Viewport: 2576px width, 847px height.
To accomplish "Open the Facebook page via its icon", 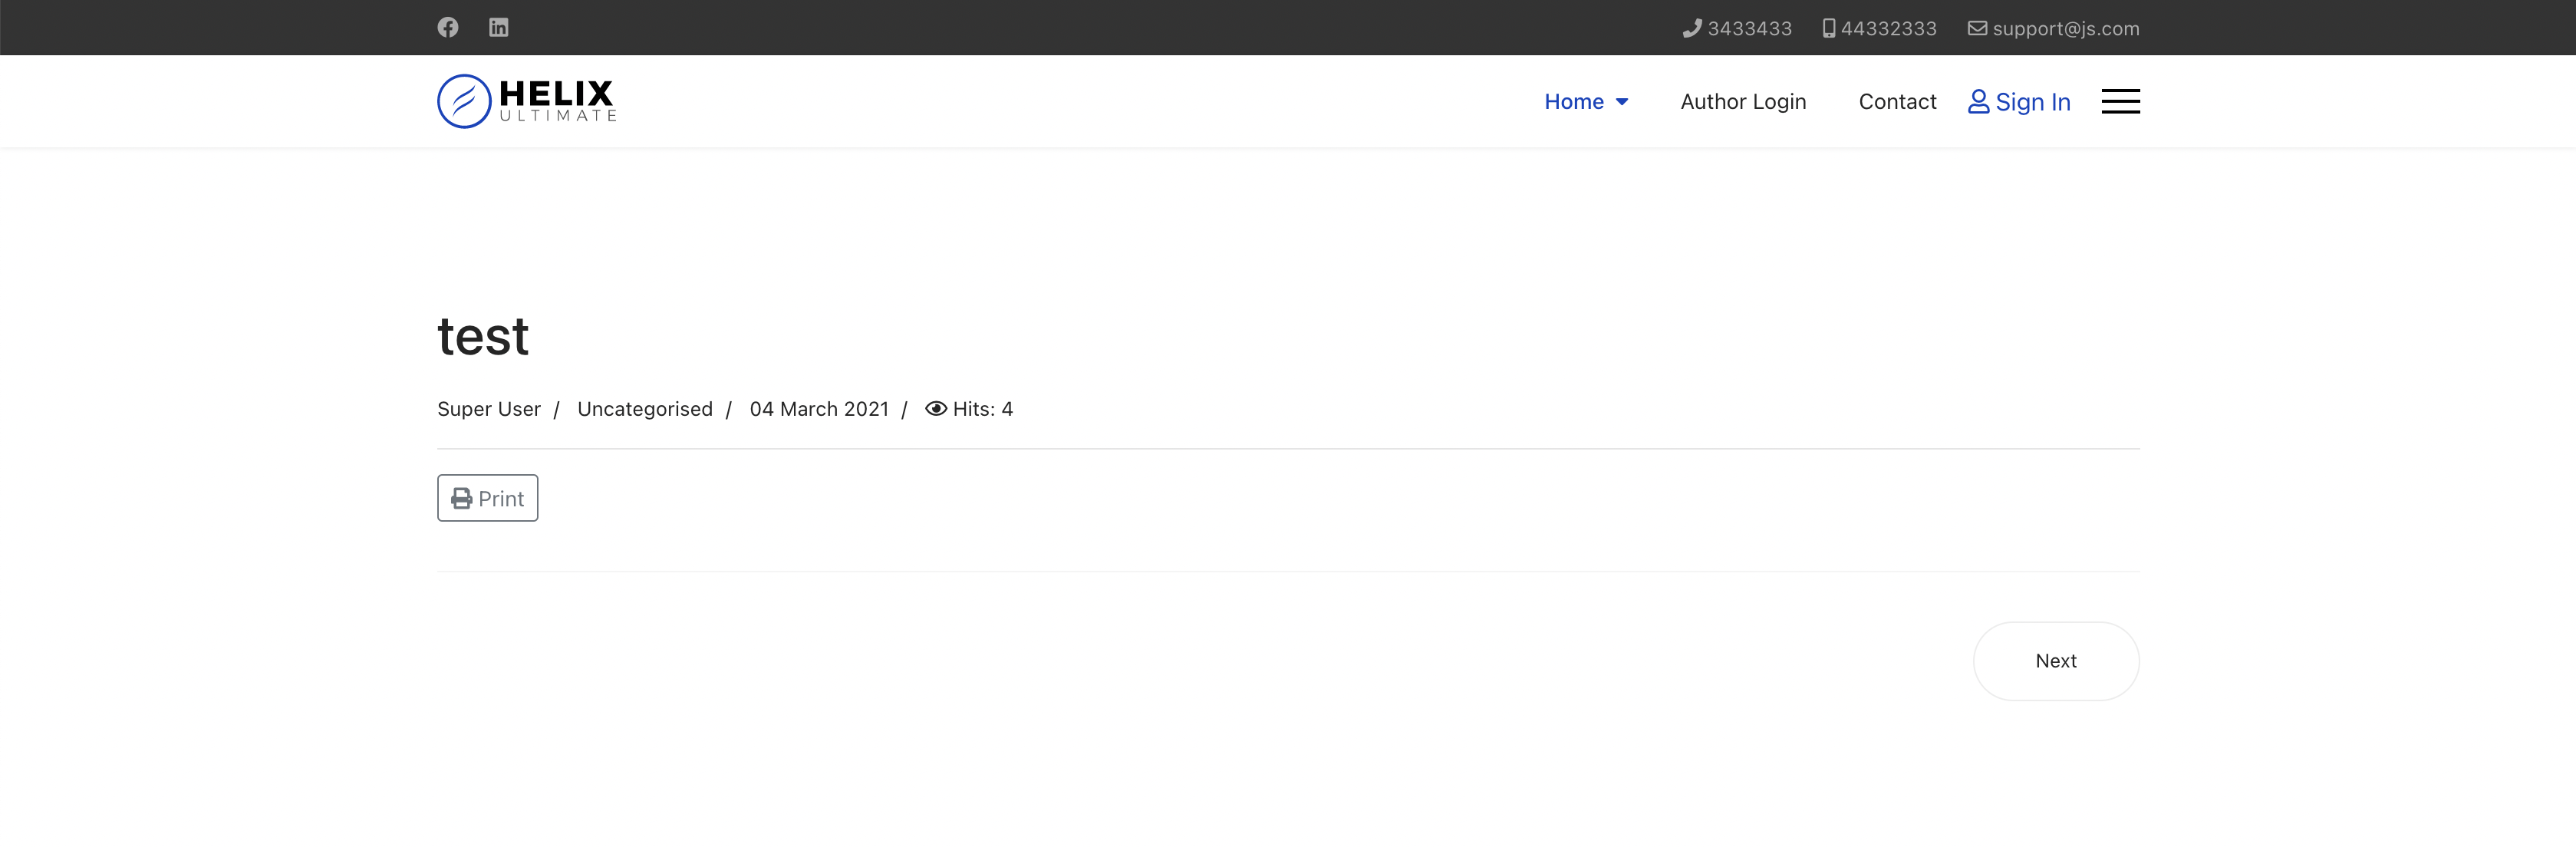I will [447, 27].
